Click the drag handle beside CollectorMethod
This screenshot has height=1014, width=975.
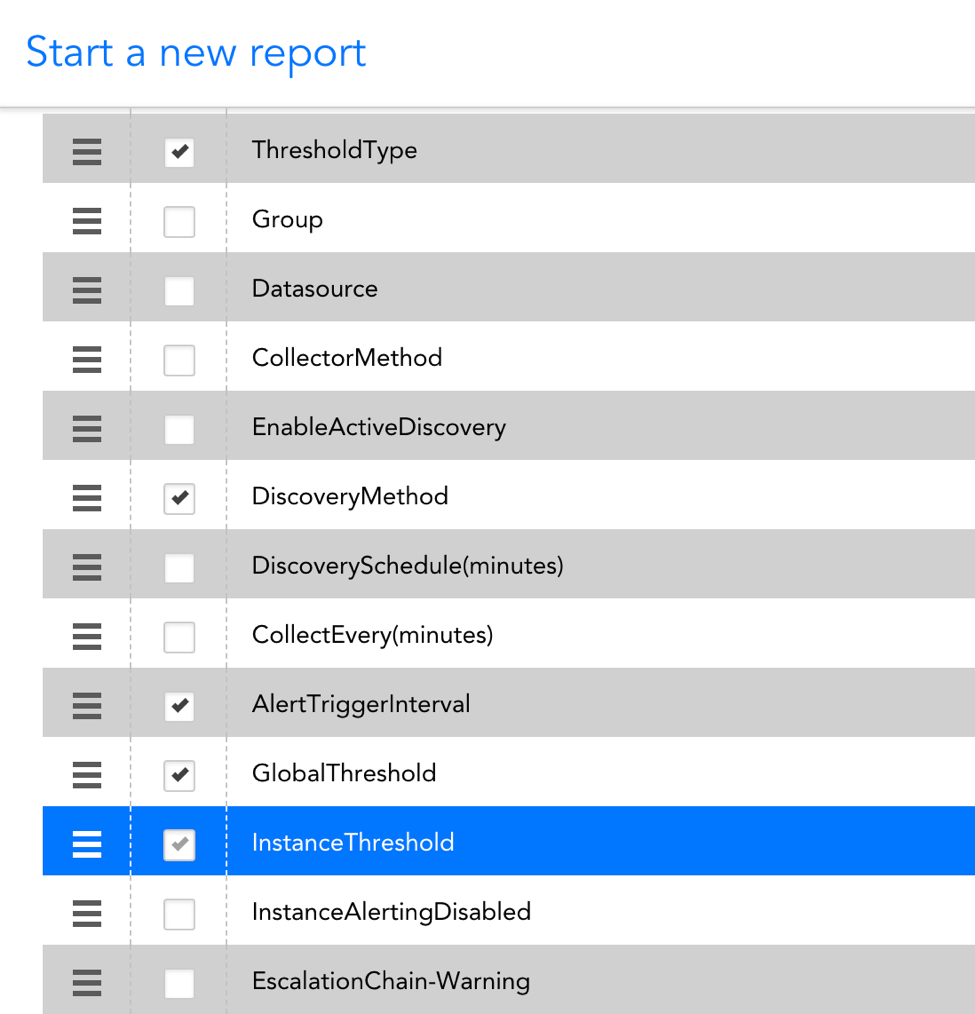[x=86, y=359]
